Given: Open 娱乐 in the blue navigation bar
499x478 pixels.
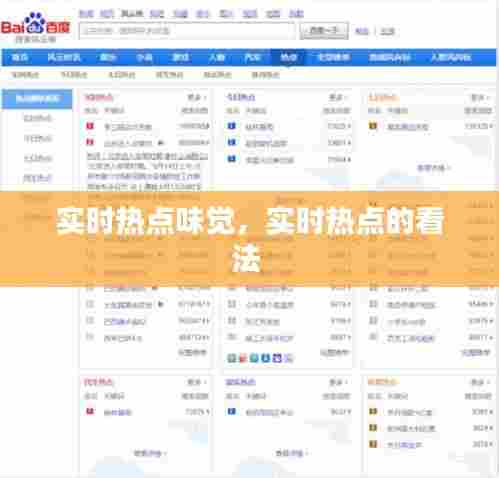Looking at the screenshot, I should pyautogui.click(x=108, y=58).
